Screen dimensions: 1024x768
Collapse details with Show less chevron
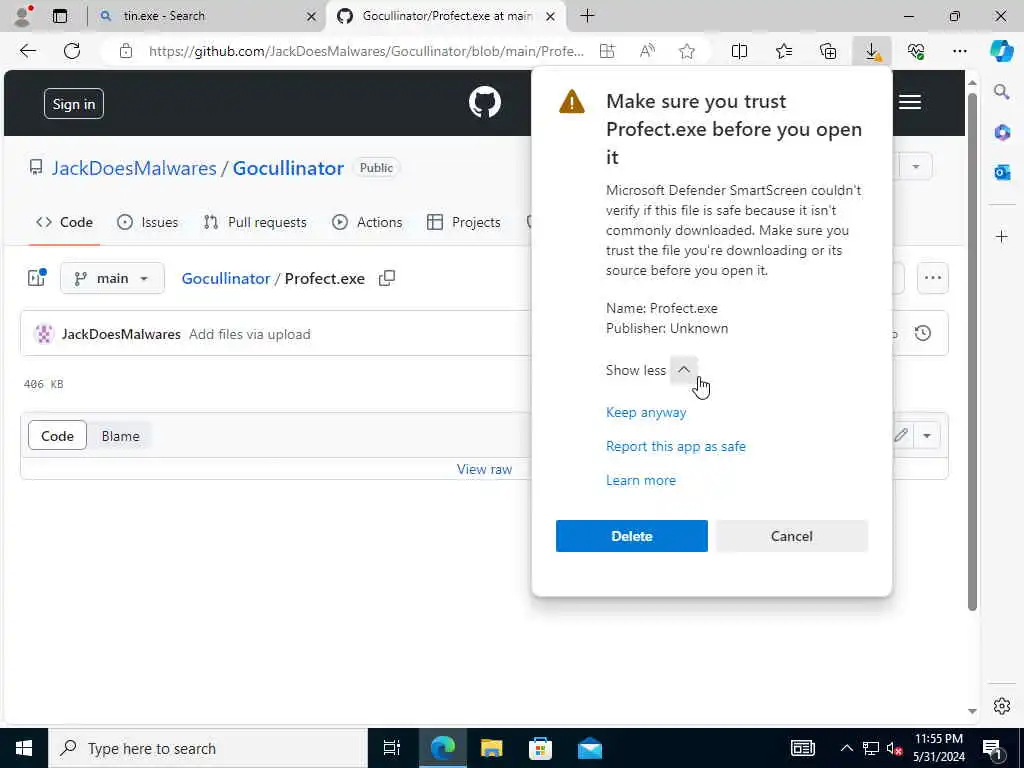click(684, 370)
